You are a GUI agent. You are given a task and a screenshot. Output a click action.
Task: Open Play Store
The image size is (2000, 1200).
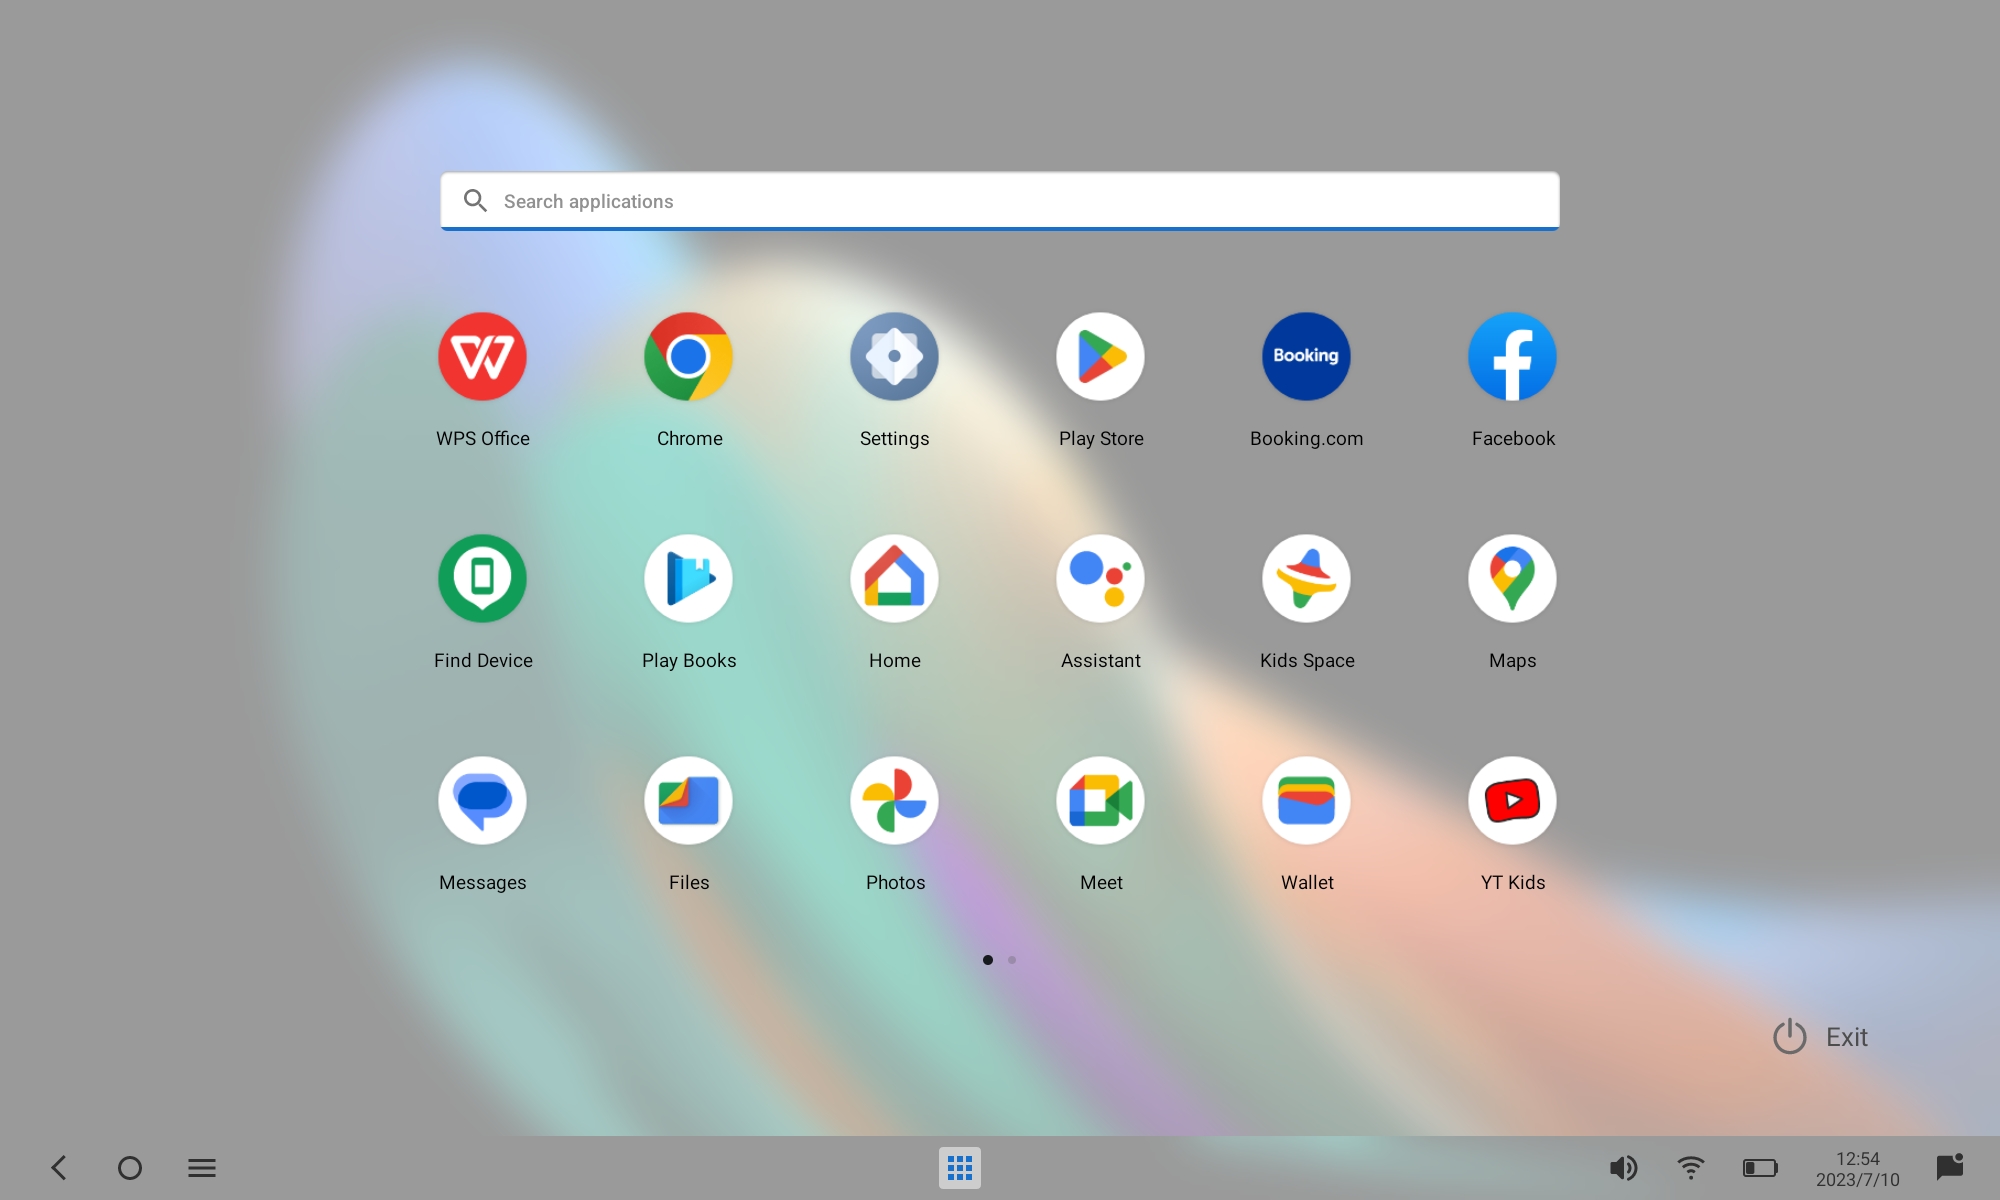click(x=1100, y=357)
